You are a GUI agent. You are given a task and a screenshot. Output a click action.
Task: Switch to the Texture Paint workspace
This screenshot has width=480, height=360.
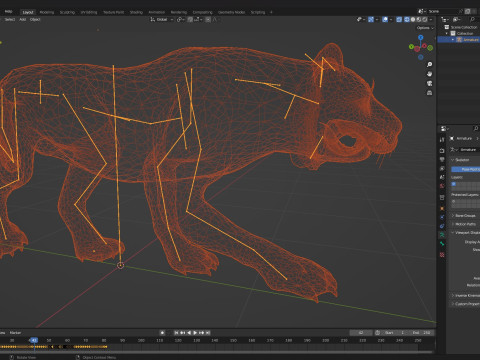click(x=113, y=12)
